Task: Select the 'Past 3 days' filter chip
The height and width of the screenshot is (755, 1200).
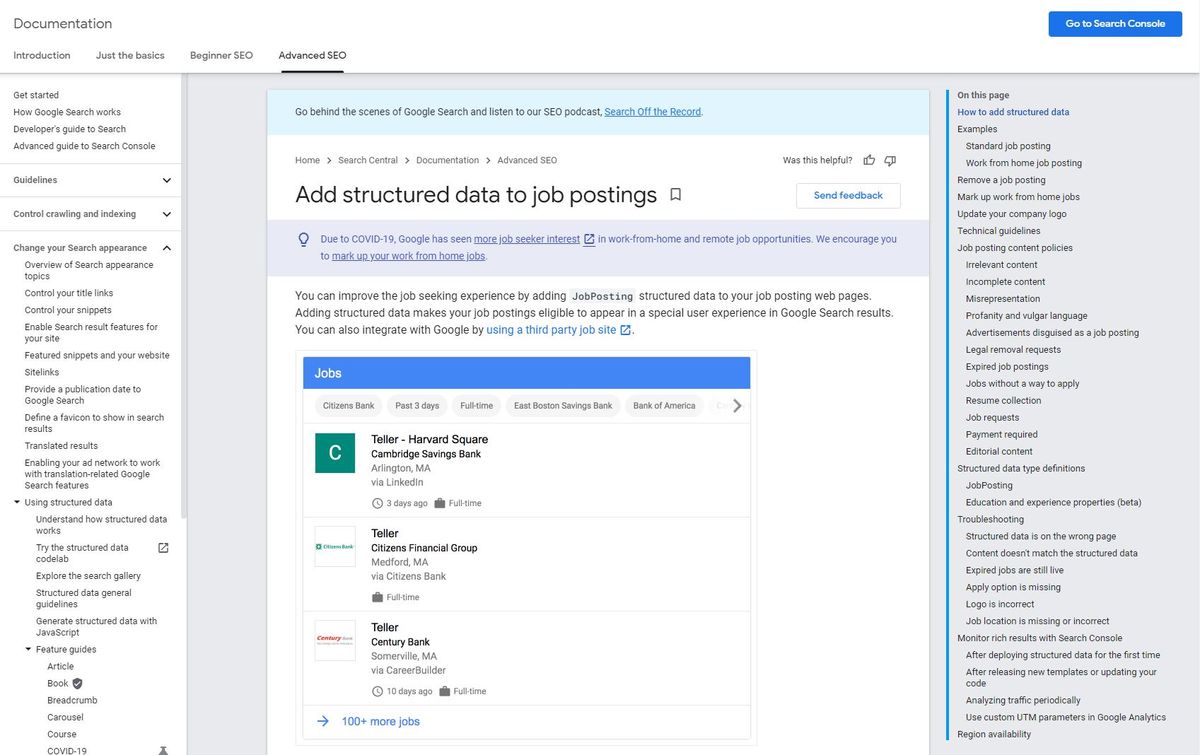Action: click(x=416, y=406)
